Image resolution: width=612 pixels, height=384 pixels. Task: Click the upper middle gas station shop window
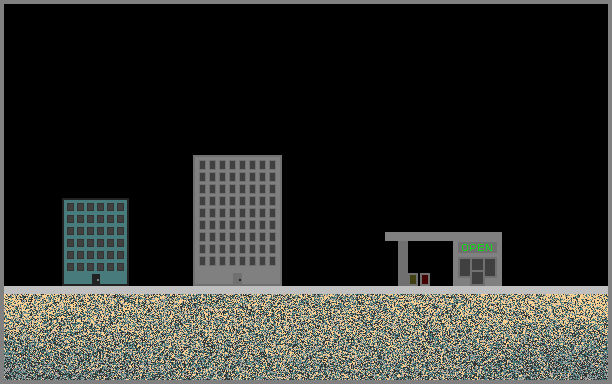click(x=477, y=265)
